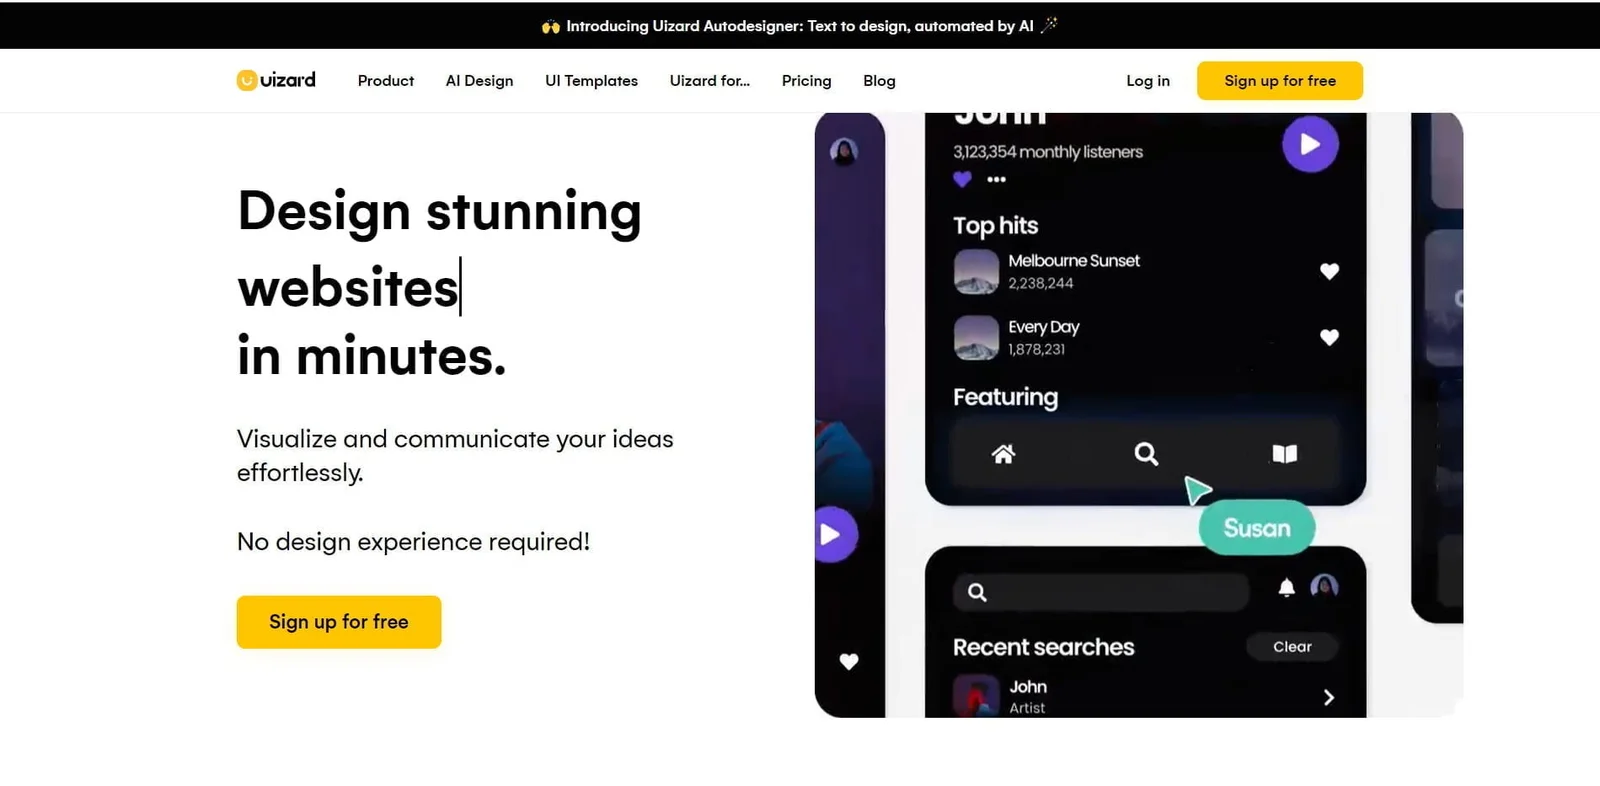Viewport: 1600px width, 786px height.
Task: Open the three-dots menu under monthly listeners
Action: click(996, 180)
